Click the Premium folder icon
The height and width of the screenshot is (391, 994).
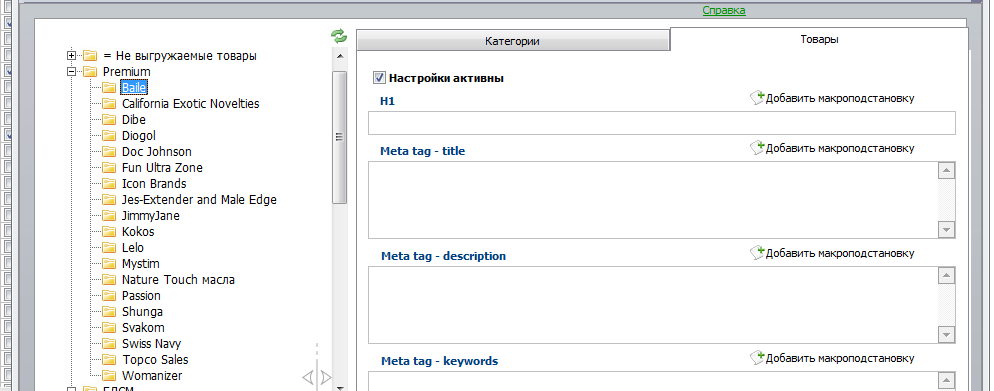pos(91,72)
